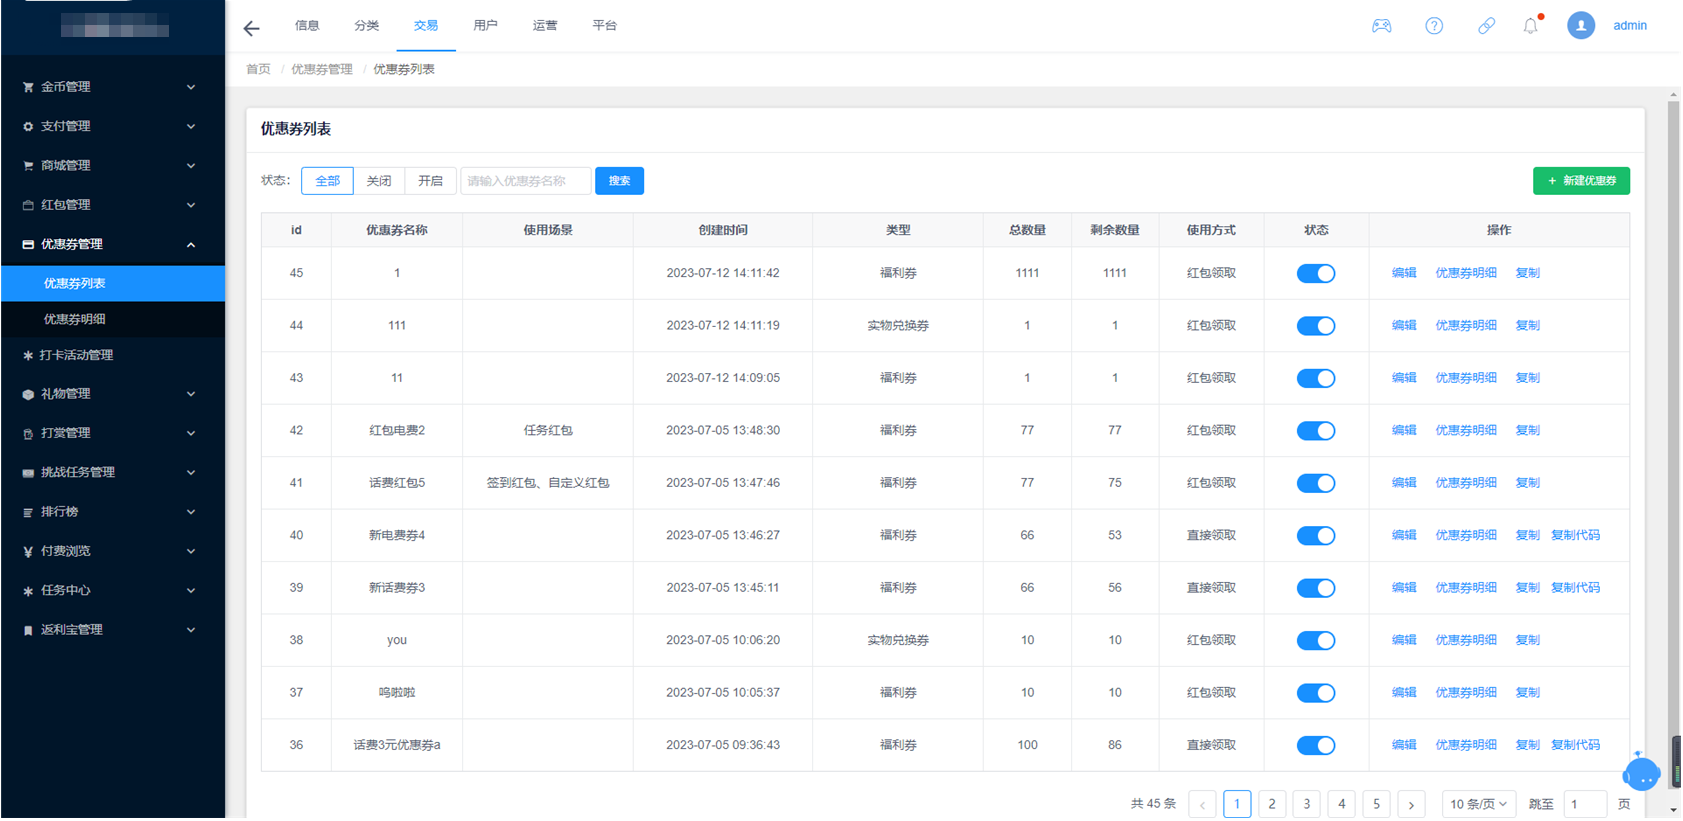Click 复制代码 for 新电费券4
This screenshot has width=1683, height=821.
click(x=1575, y=536)
